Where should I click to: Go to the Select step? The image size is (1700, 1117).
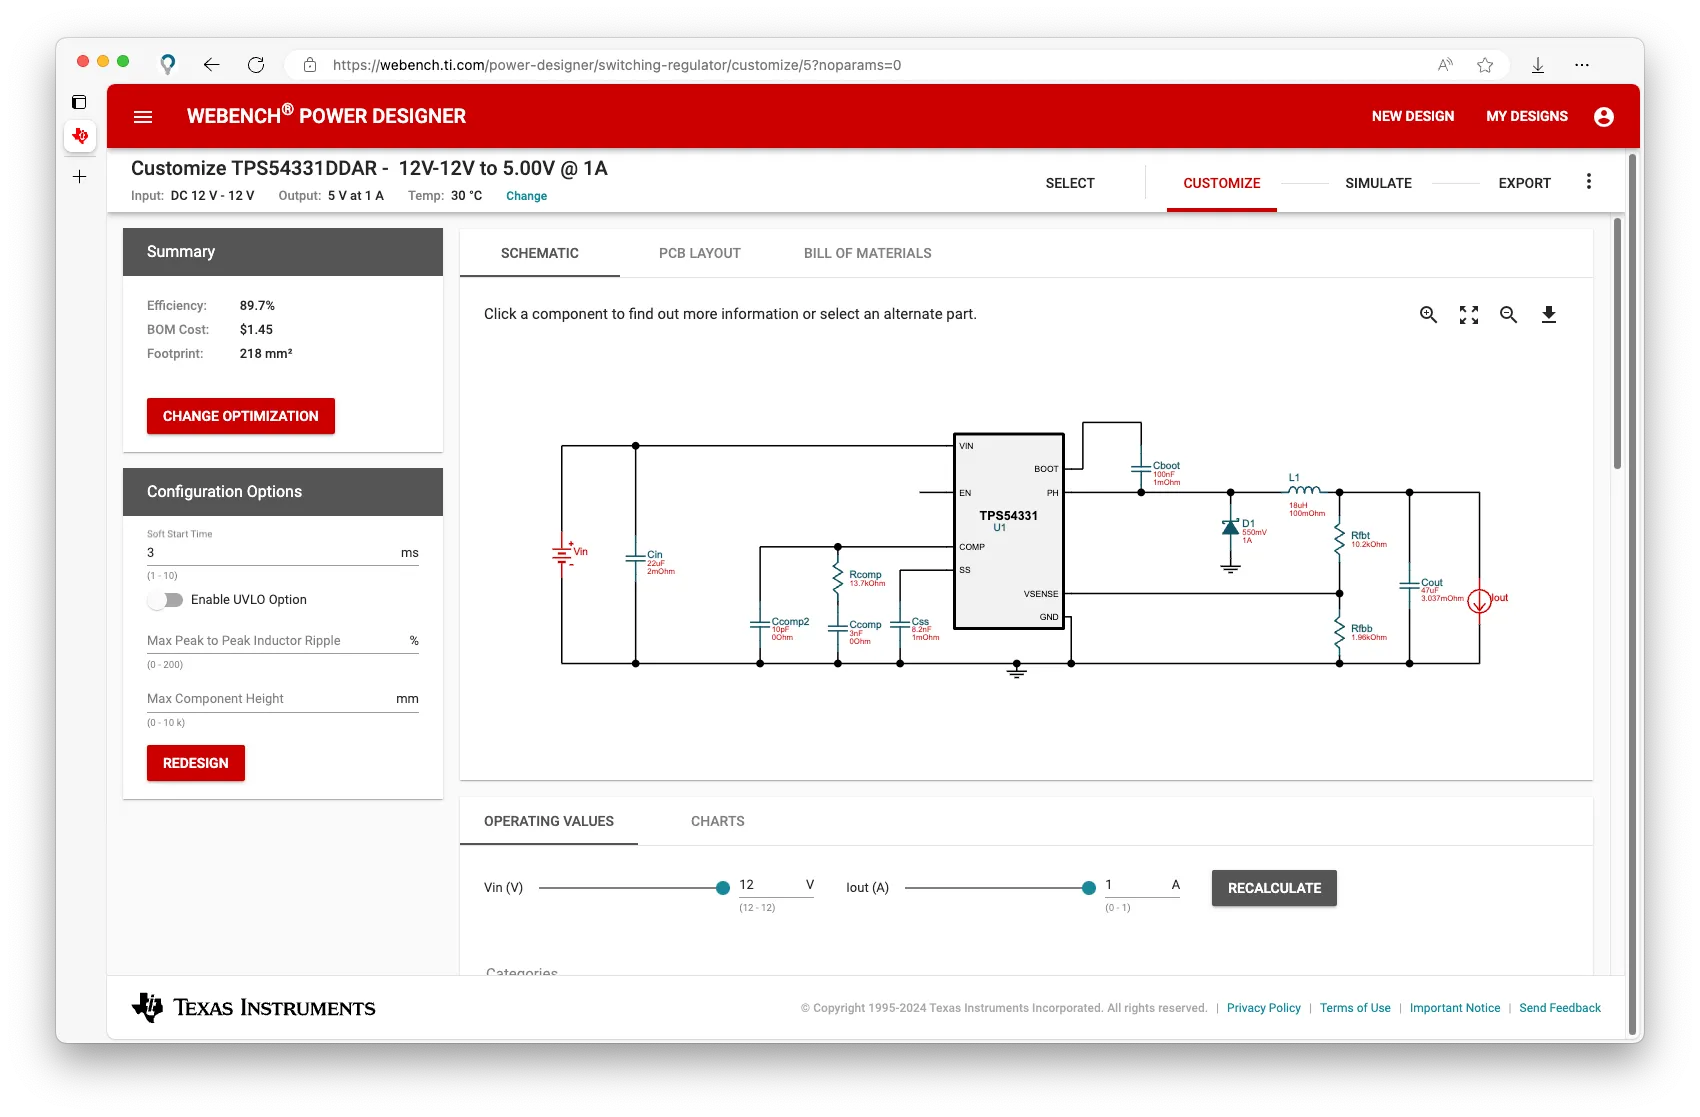[1070, 183]
